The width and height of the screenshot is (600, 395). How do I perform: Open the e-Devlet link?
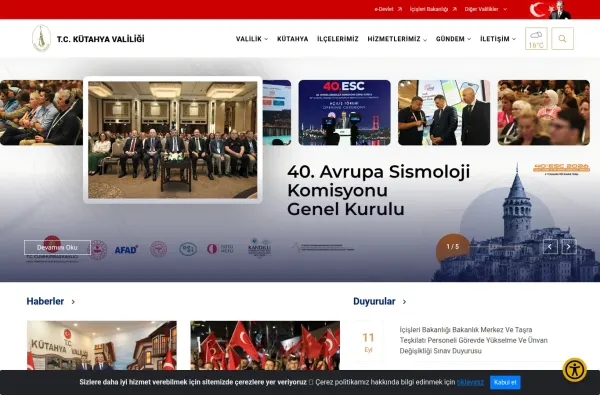(384, 9)
